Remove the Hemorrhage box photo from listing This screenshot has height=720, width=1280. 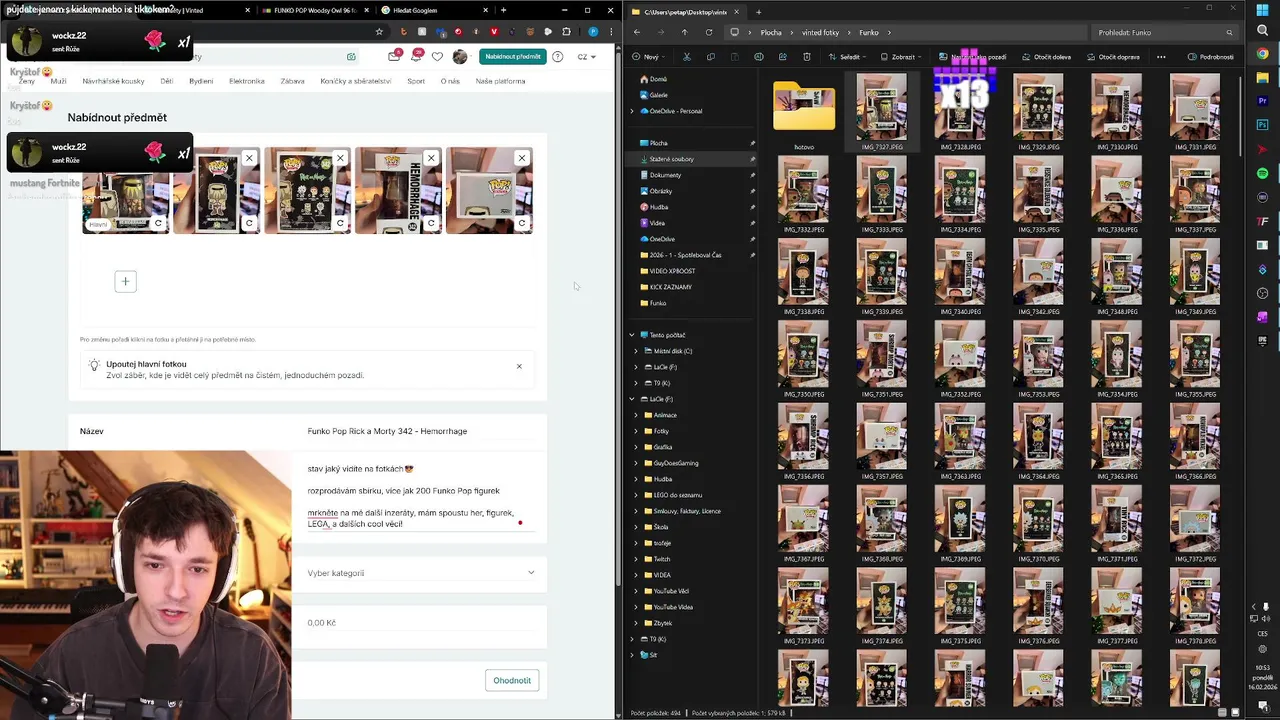pos(431,158)
